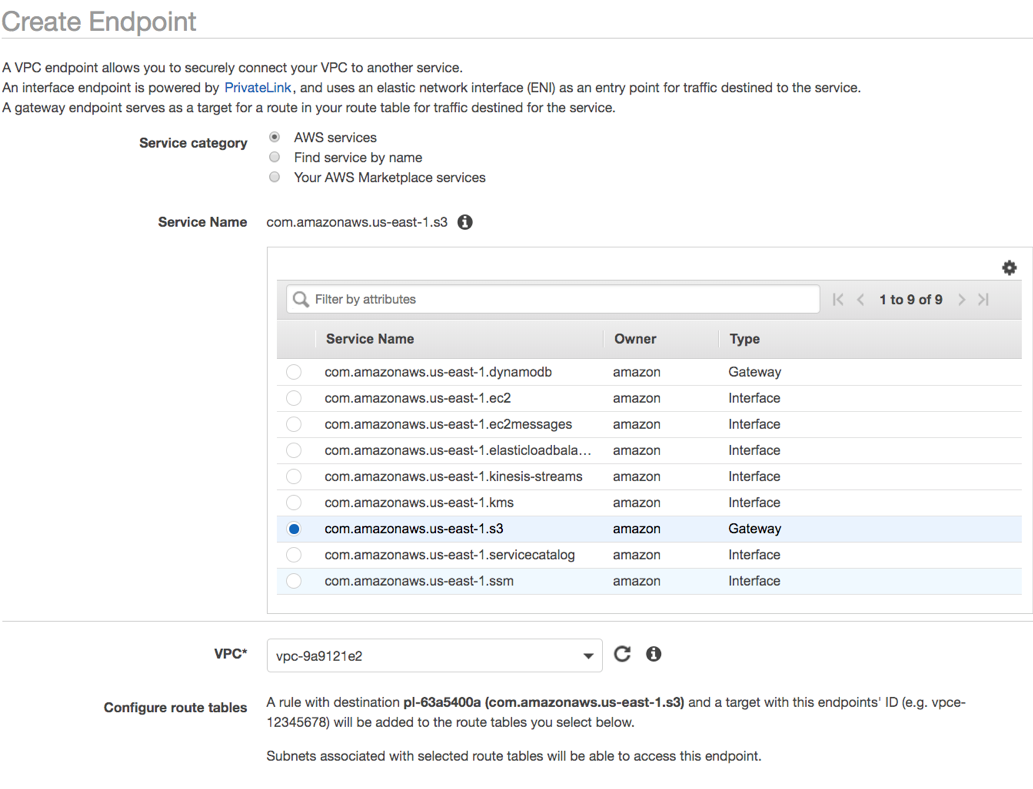This screenshot has height=789, width=1033.
Task: Select the ssm service radio button
Action: [x=294, y=581]
